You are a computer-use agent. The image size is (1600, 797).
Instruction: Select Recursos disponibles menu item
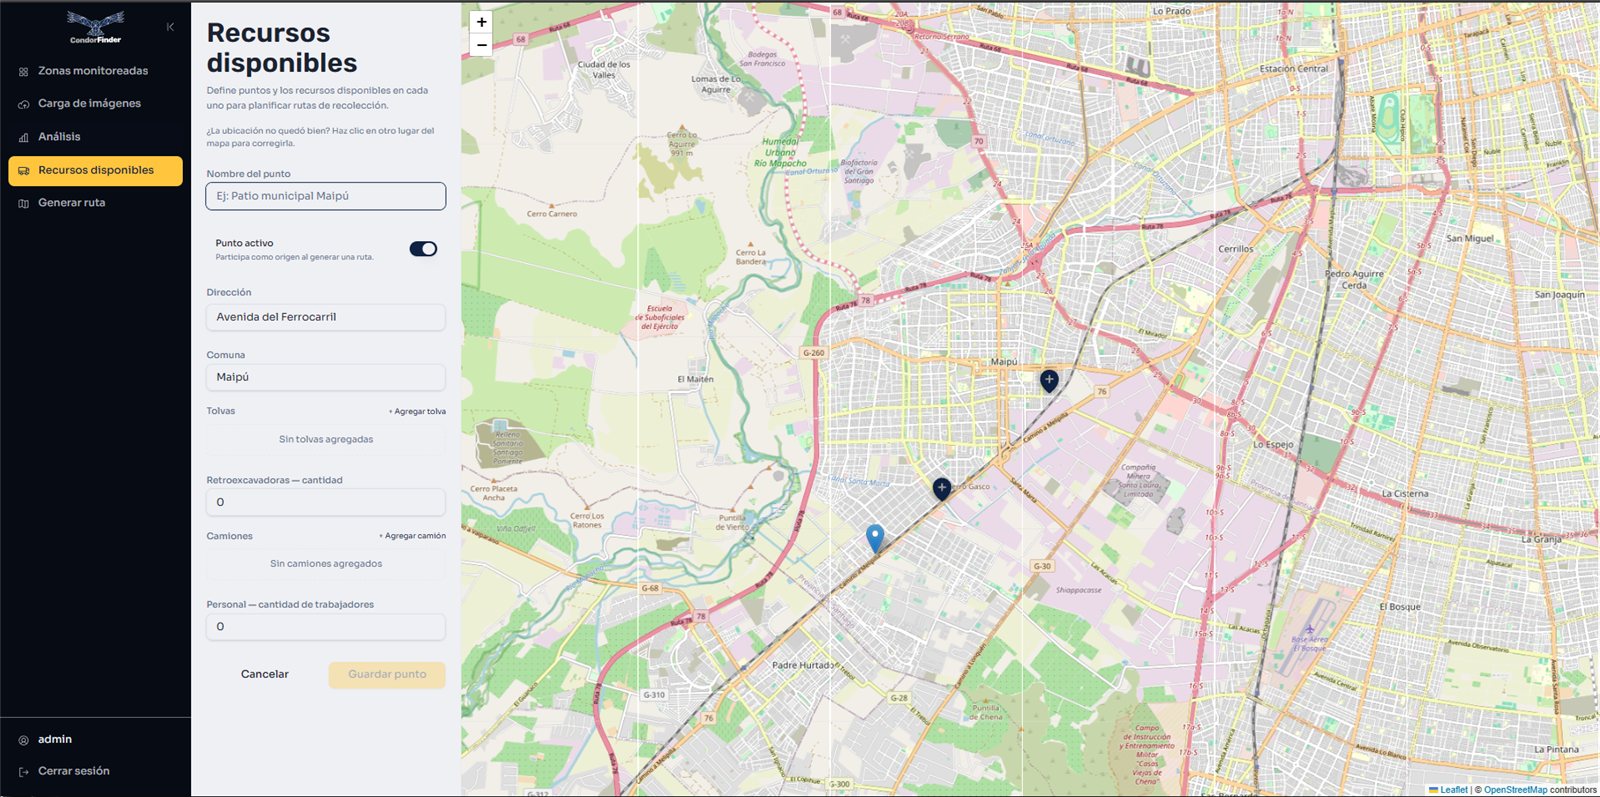click(x=95, y=170)
